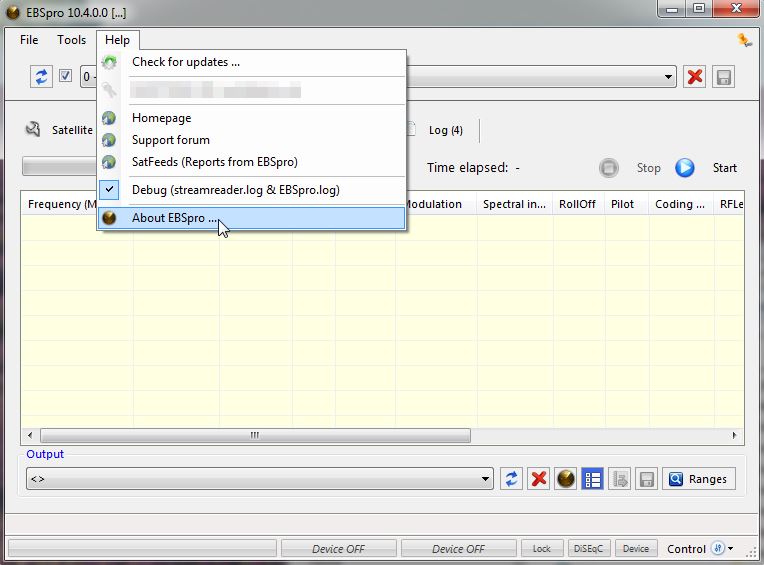
Task: Sort by Modulation column header
Action: (x=436, y=204)
